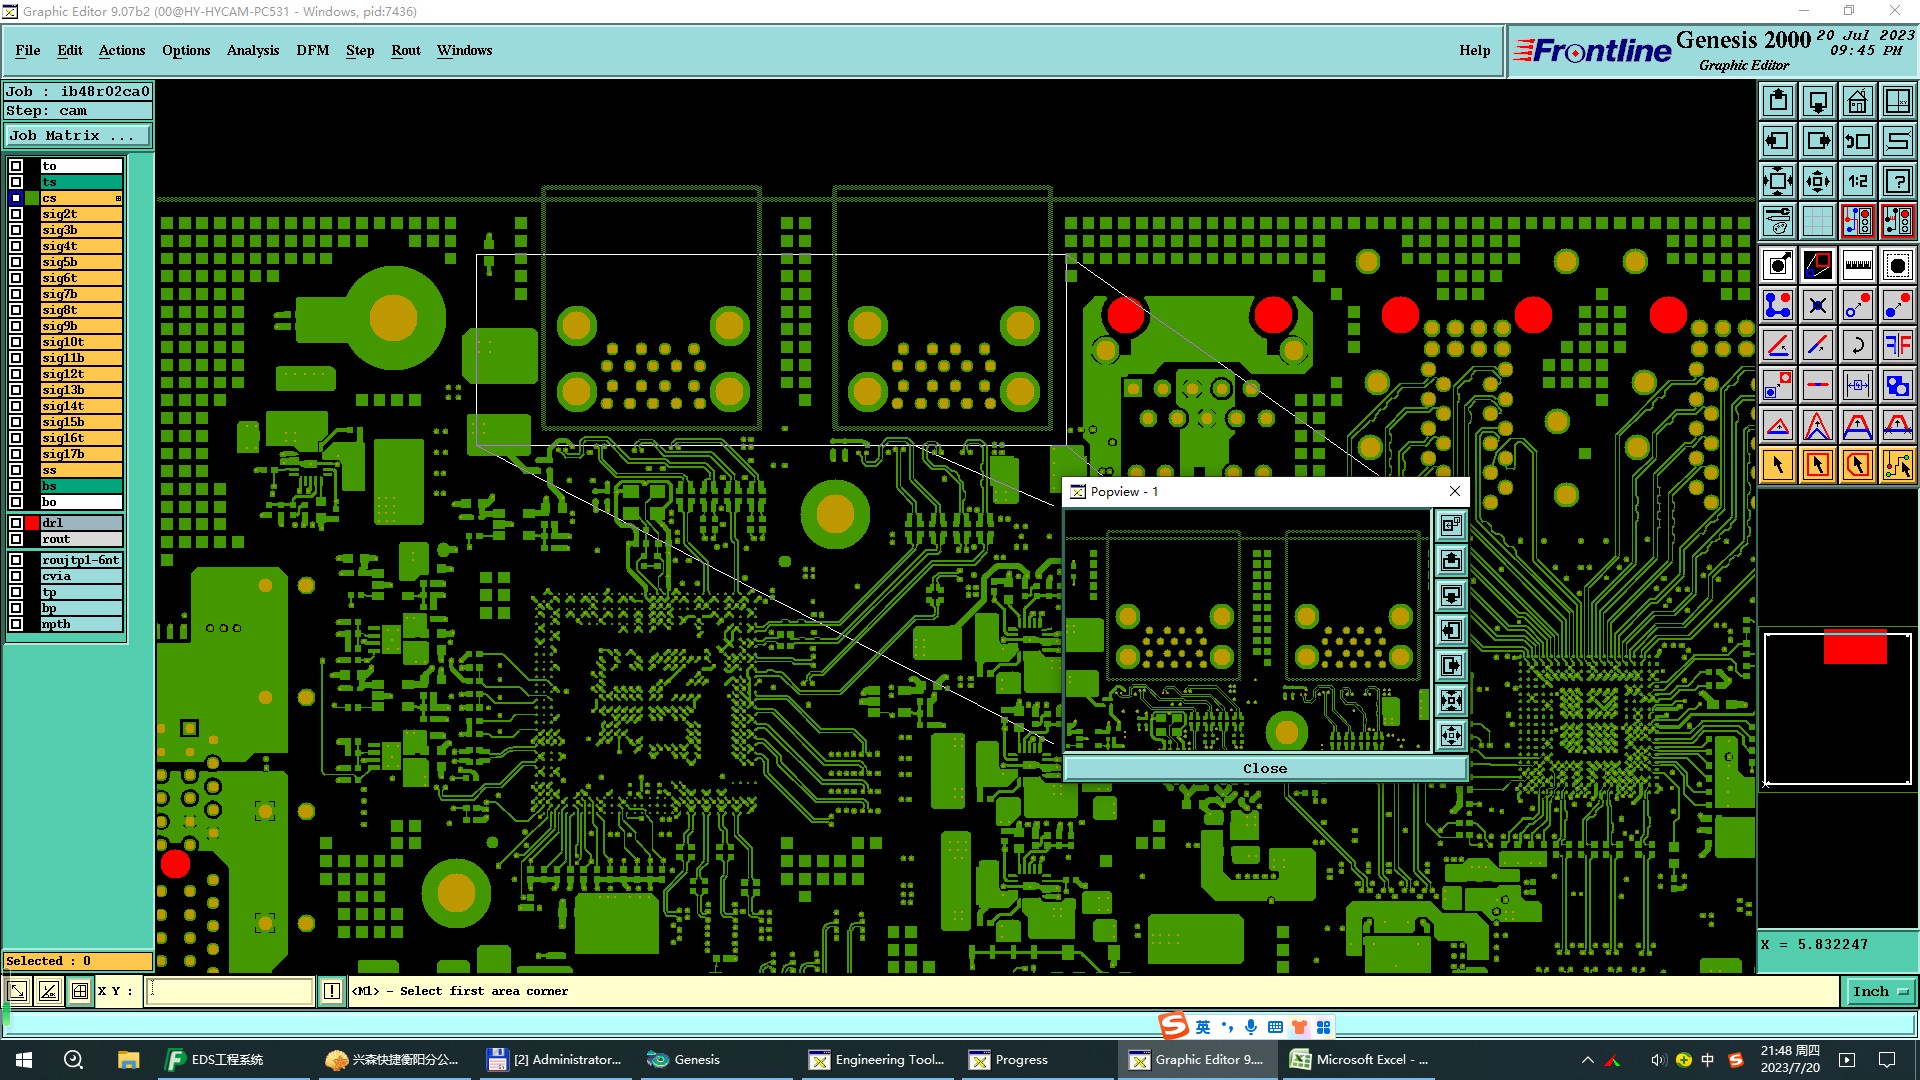
Task: Select the net selection arrow tool
Action: [1897, 465]
